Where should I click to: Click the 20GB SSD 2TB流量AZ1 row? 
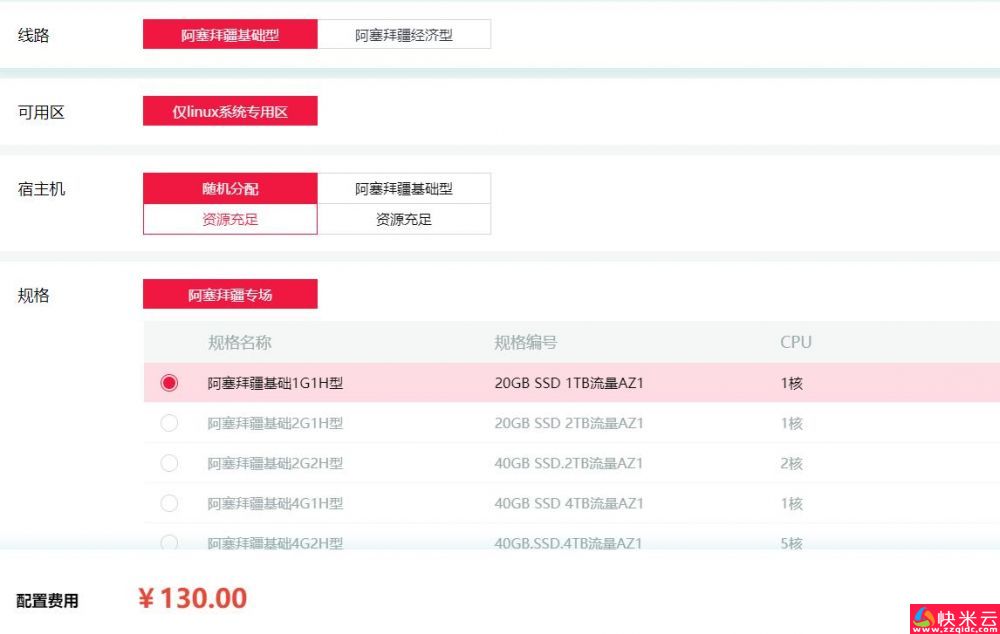[571, 423]
